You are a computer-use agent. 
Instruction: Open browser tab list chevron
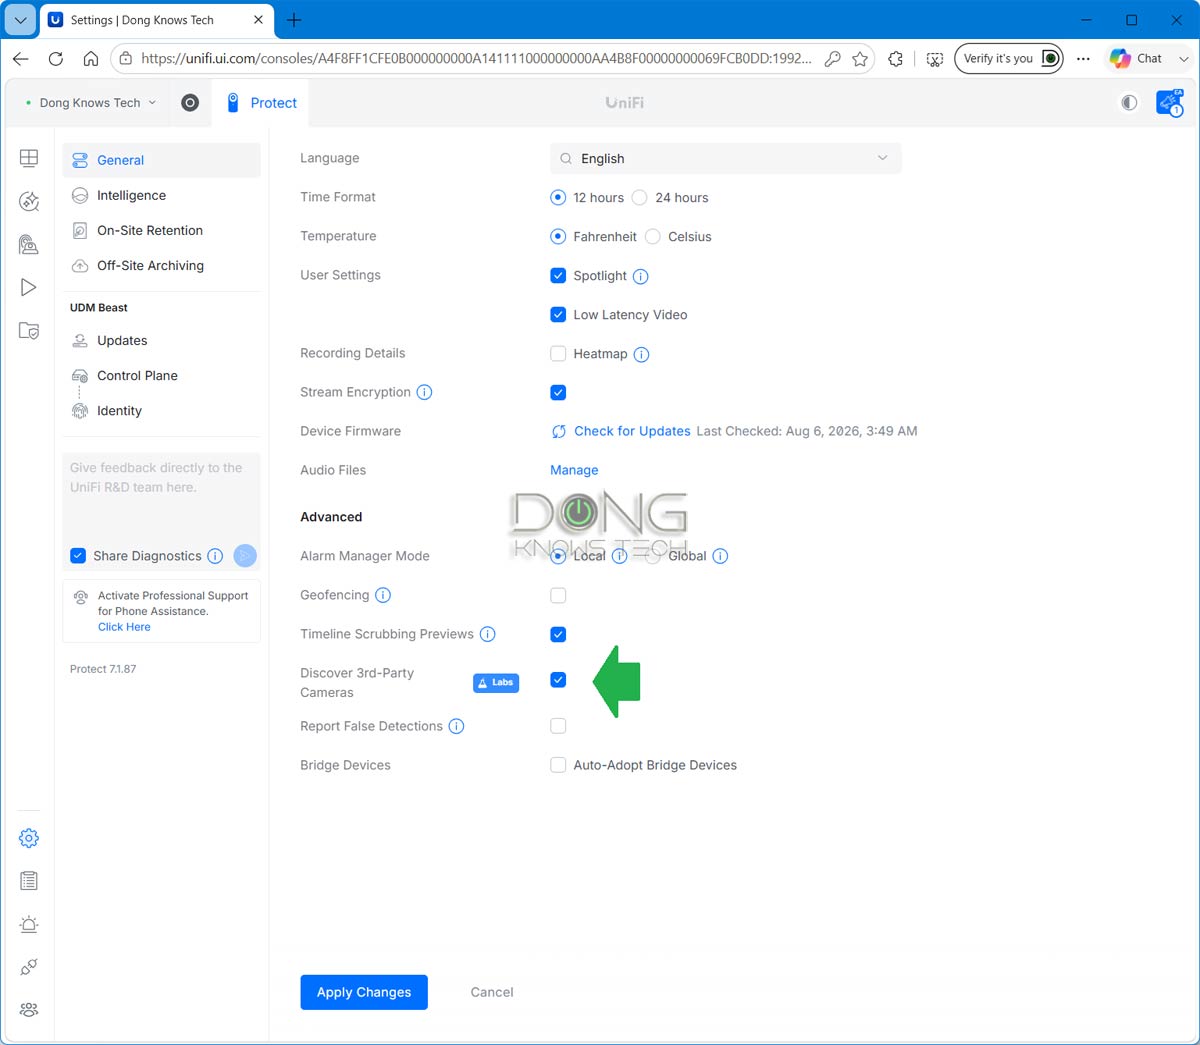(20, 20)
